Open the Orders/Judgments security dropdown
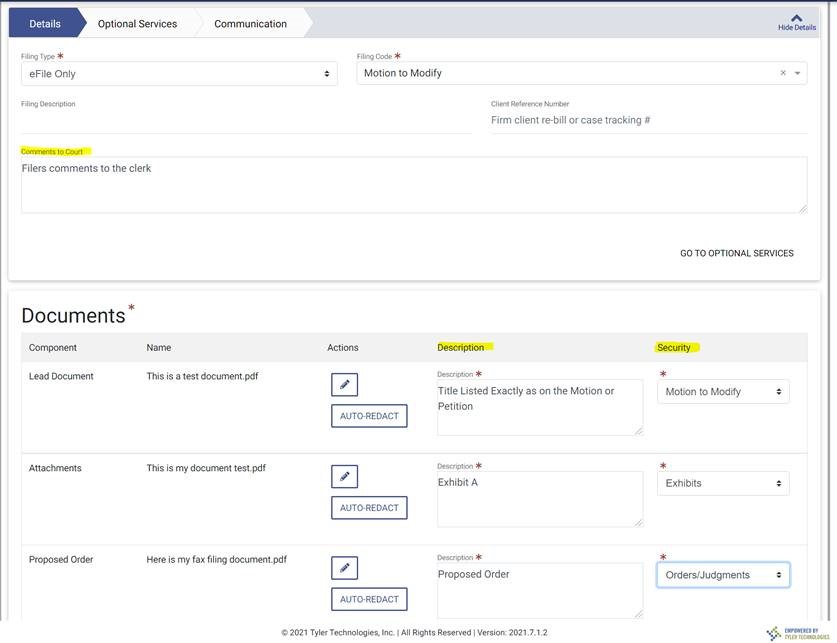The image size is (837, 643). point(722,575)
